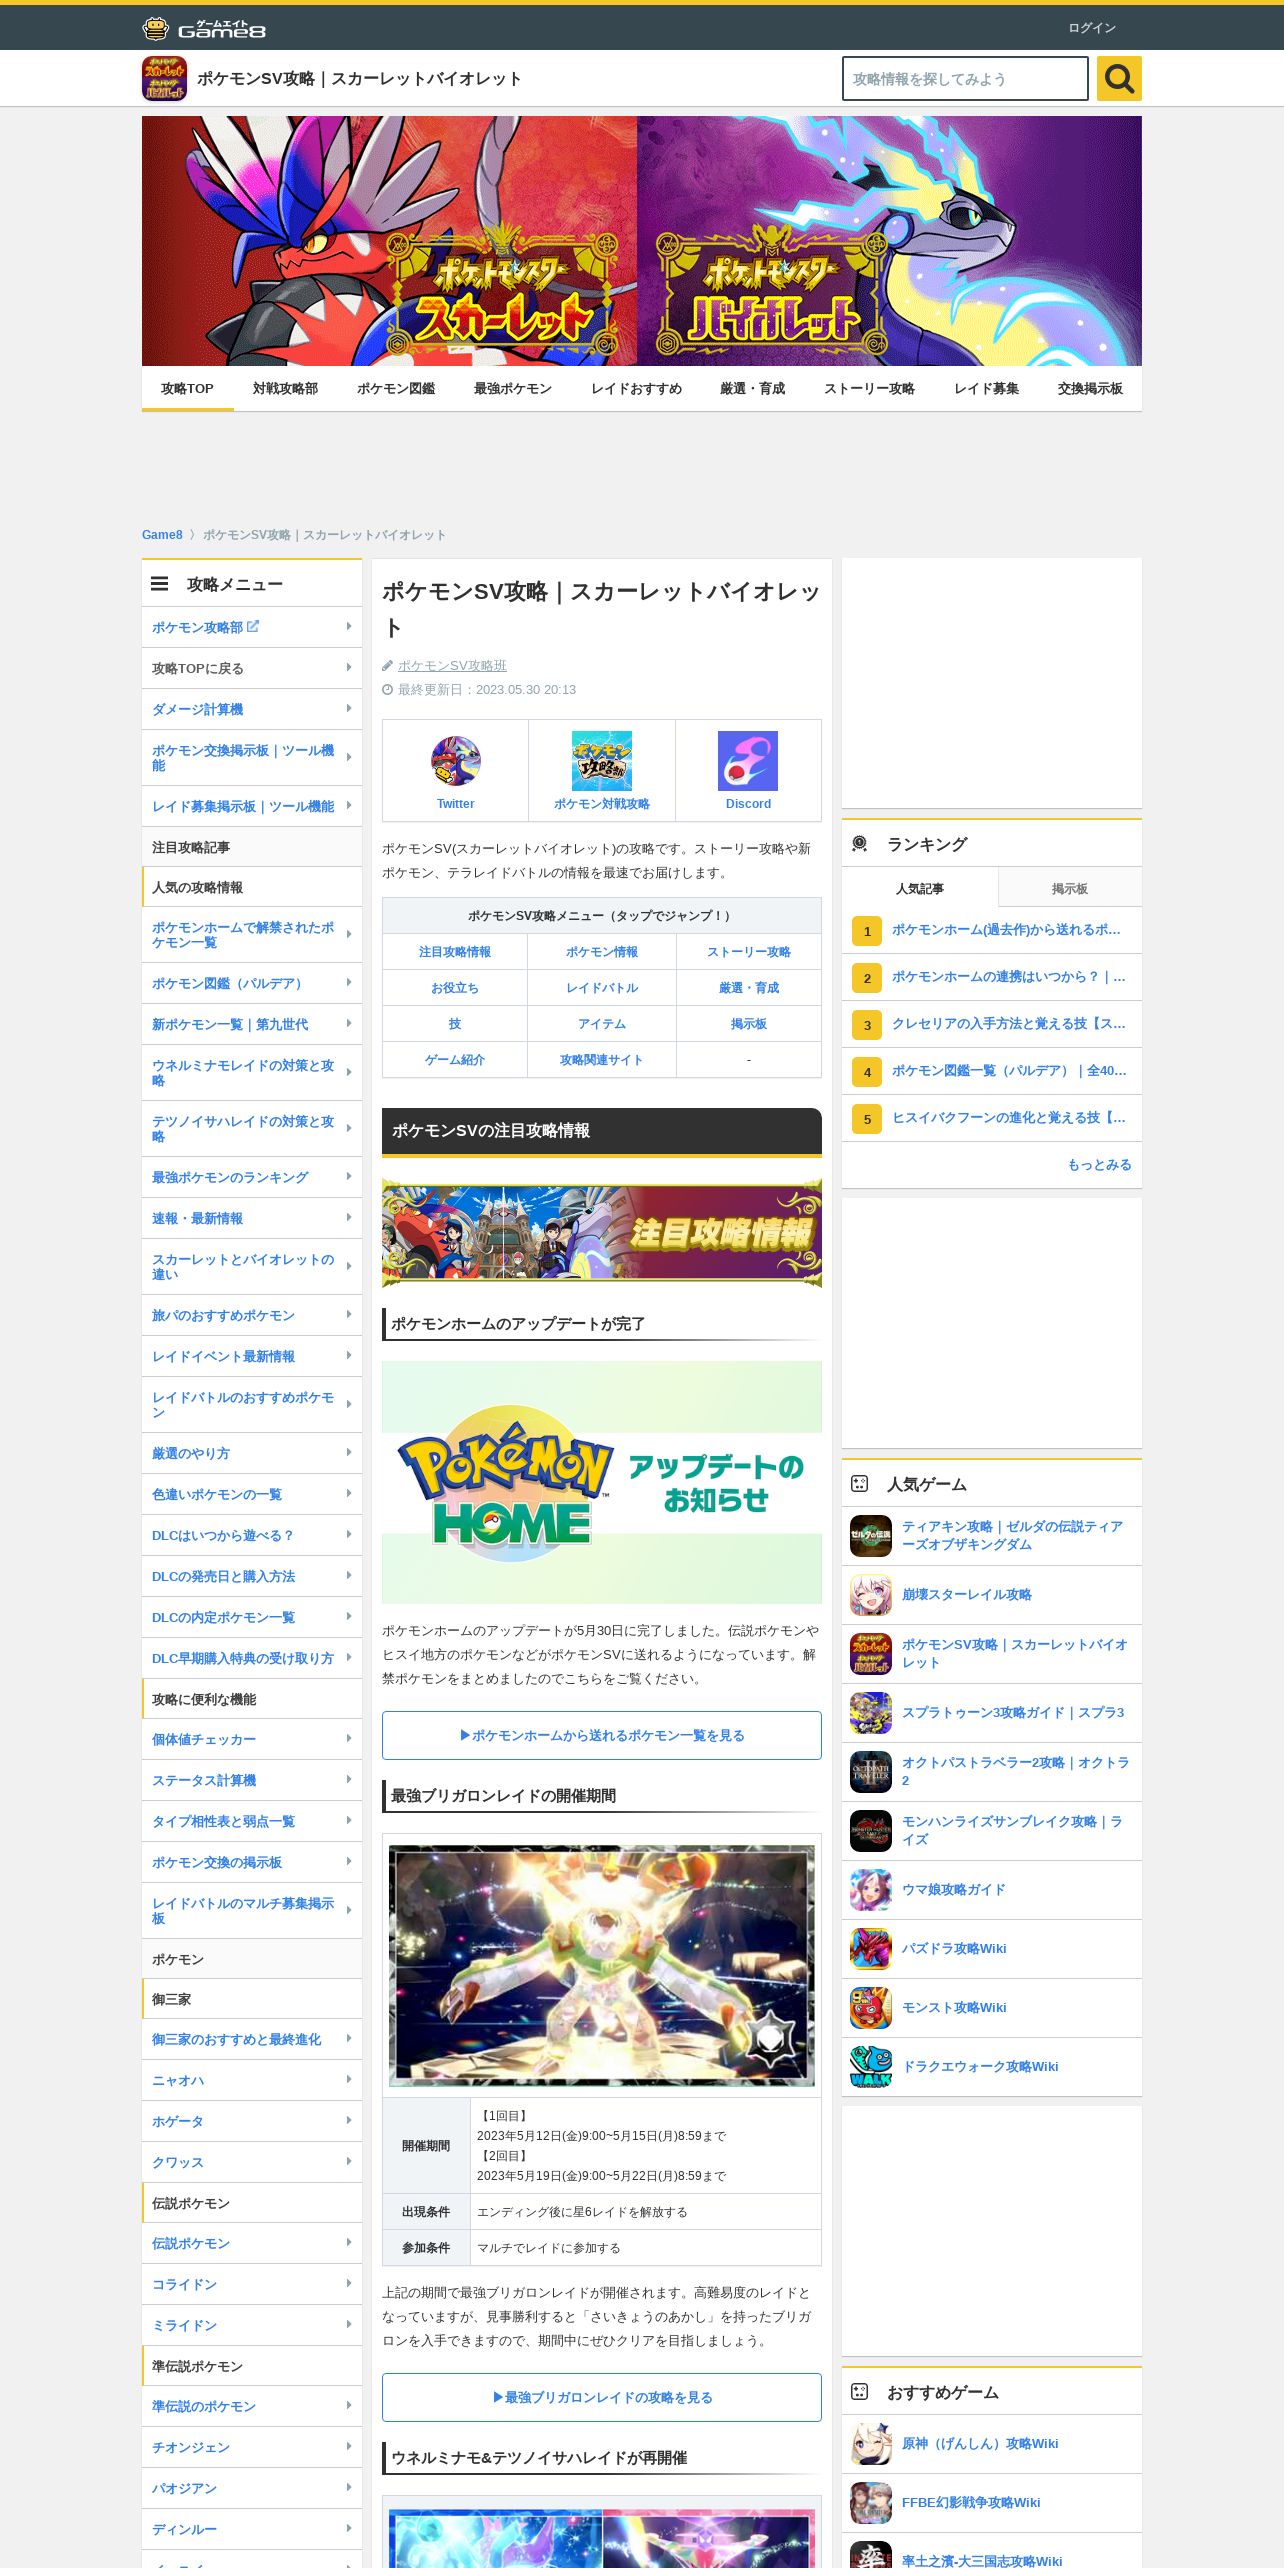This screenshot has height=2568, width=1284.
Task: Click the Scarlet Violet hero banner
Action: pos(642,241)
